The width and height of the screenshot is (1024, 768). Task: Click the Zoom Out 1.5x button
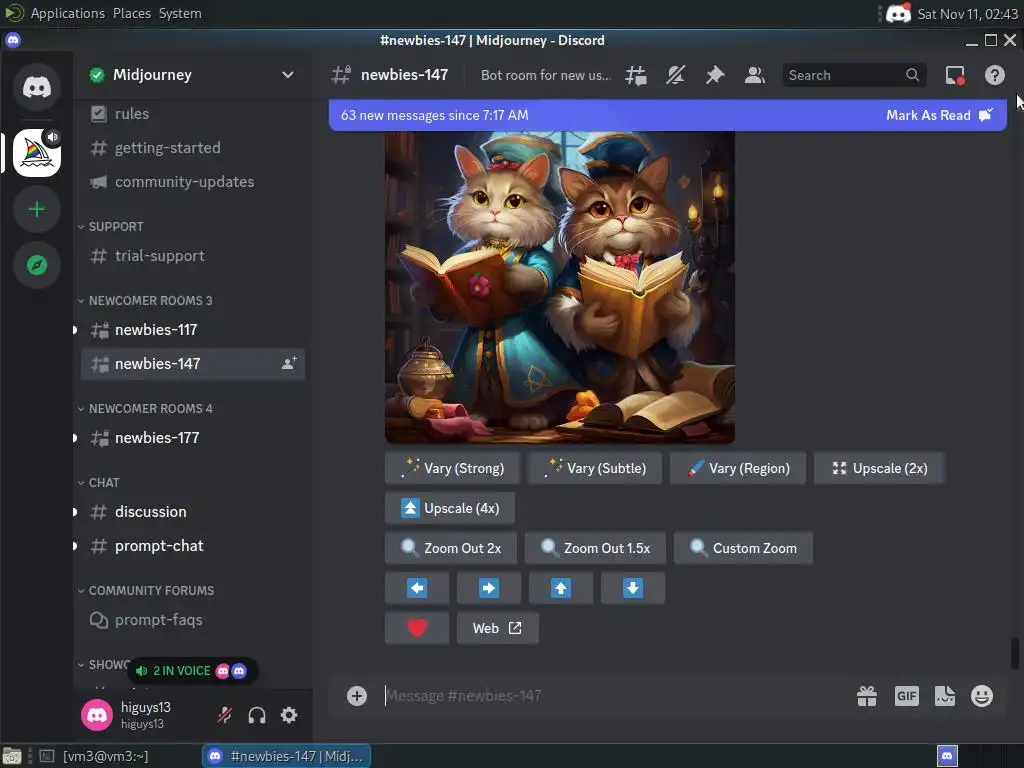coord(595,548)
